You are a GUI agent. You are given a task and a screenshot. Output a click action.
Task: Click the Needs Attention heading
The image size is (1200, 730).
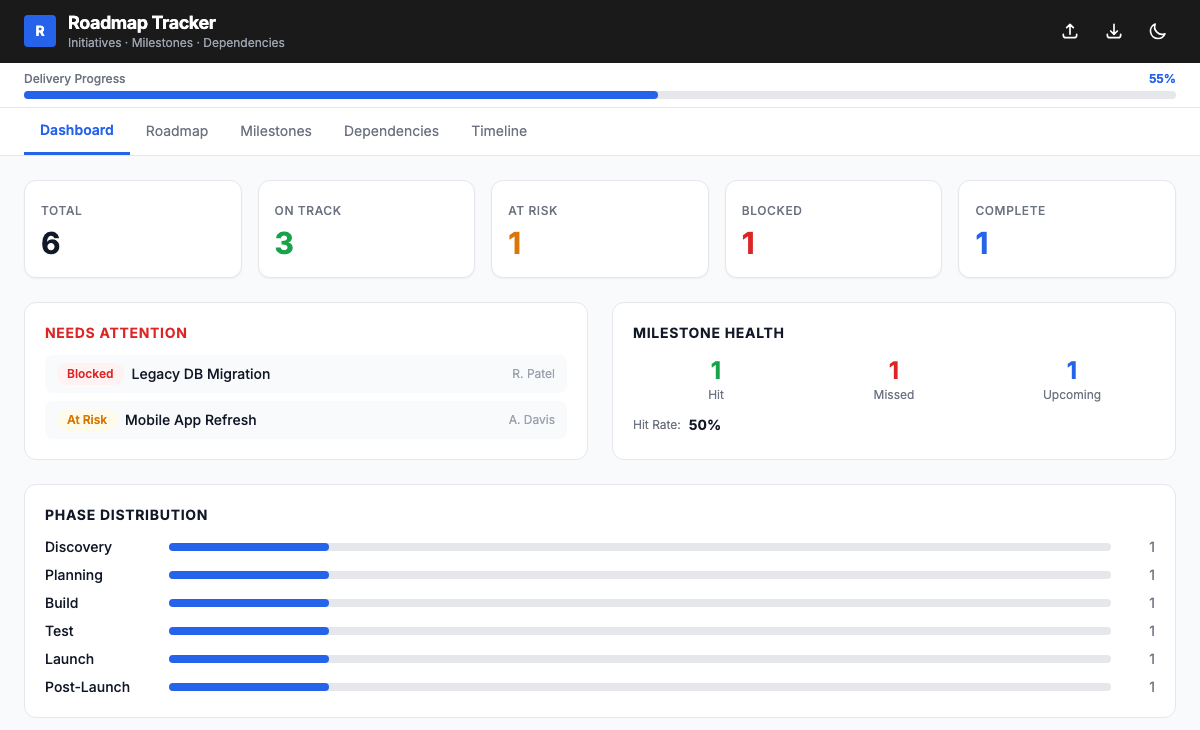tap(116, 333)
